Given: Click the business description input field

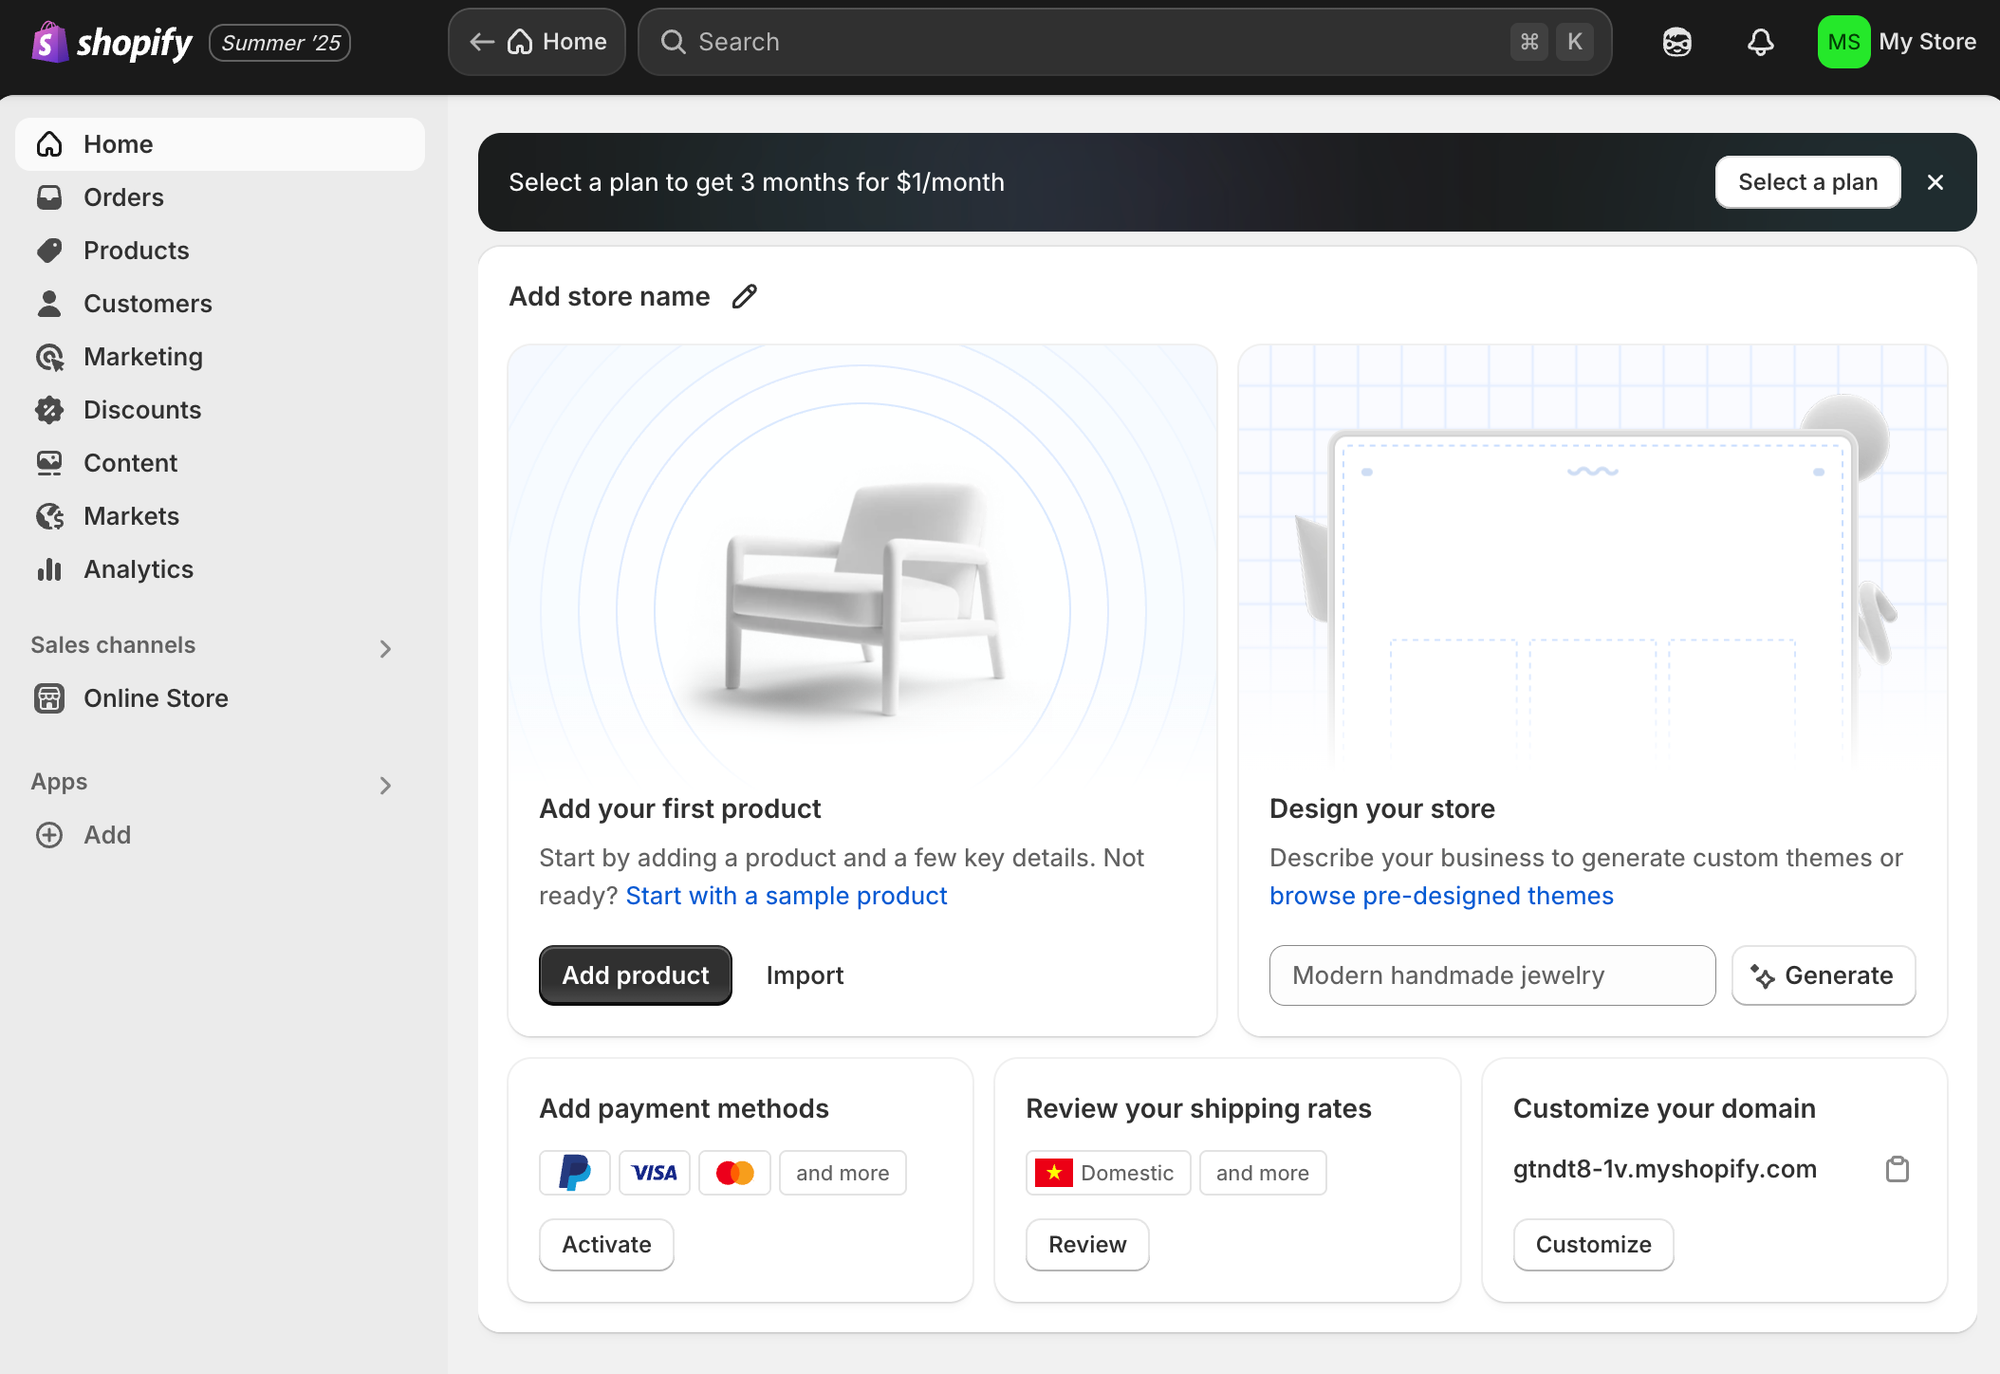Looking at the screenshot, I should pos(1492,975).
